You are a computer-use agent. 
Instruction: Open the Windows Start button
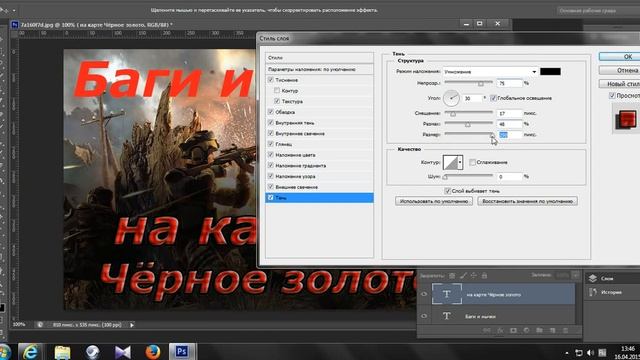[x=4, y=352]
